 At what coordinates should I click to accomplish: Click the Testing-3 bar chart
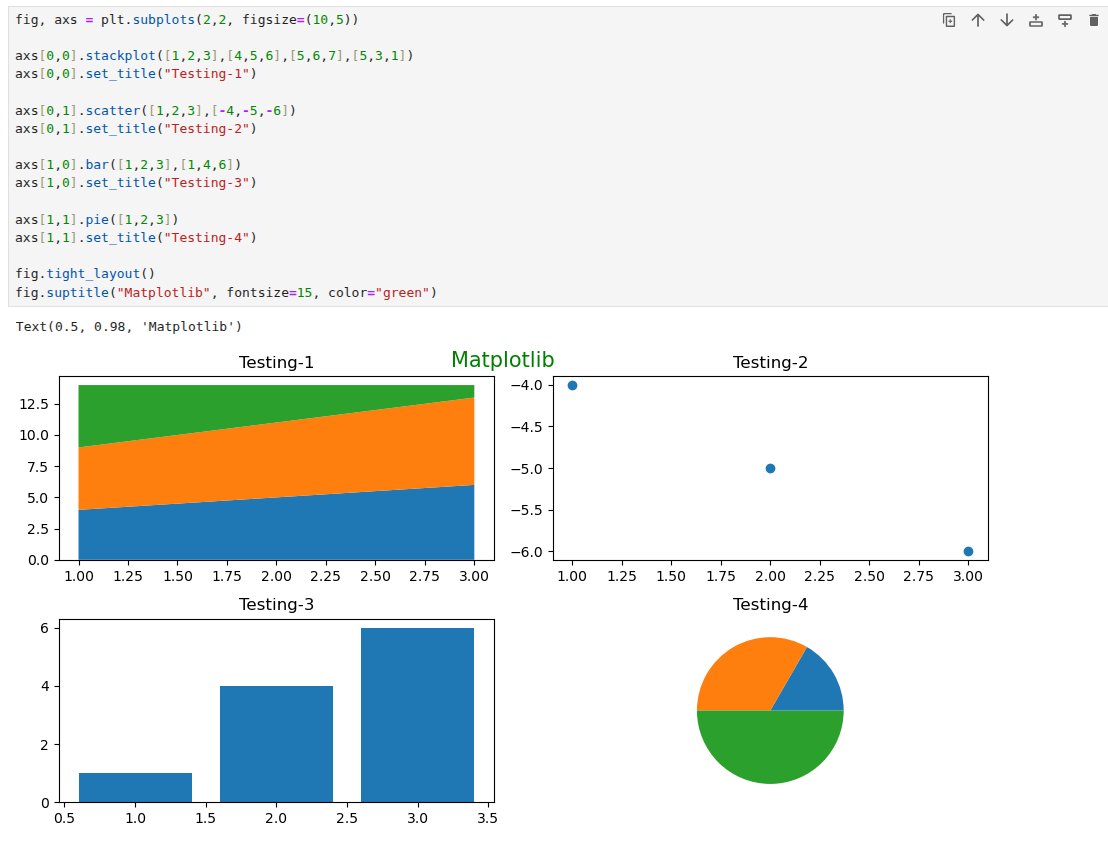point(276,712)
